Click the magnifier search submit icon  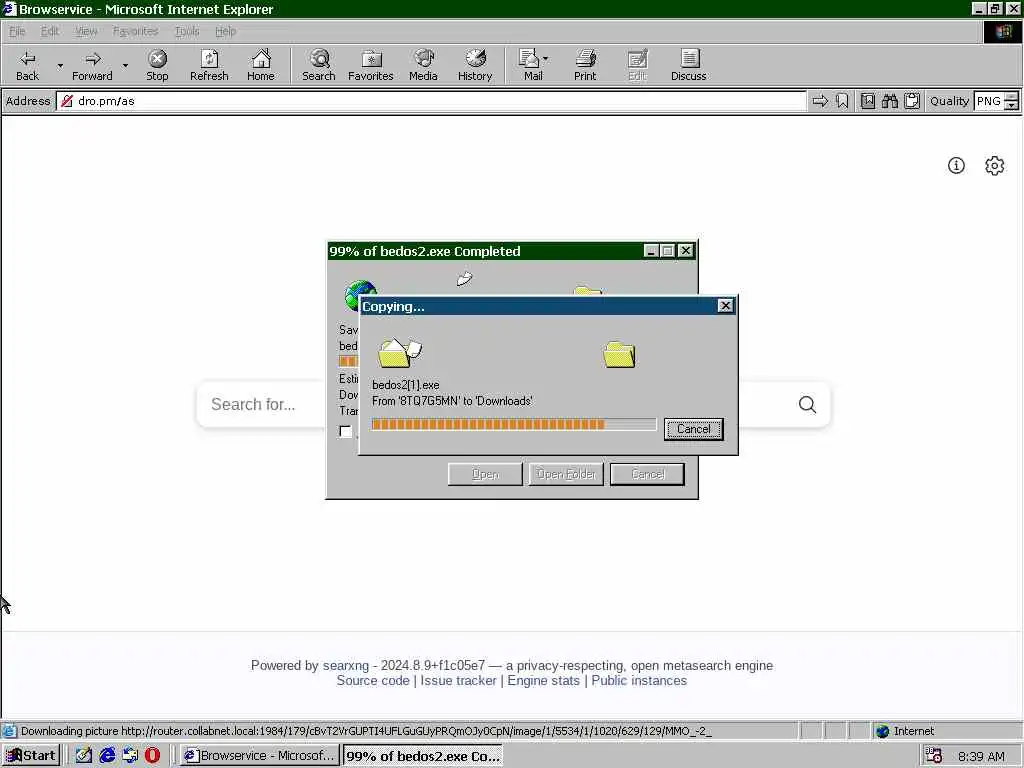pyautogui.click(x=807, y=405)
